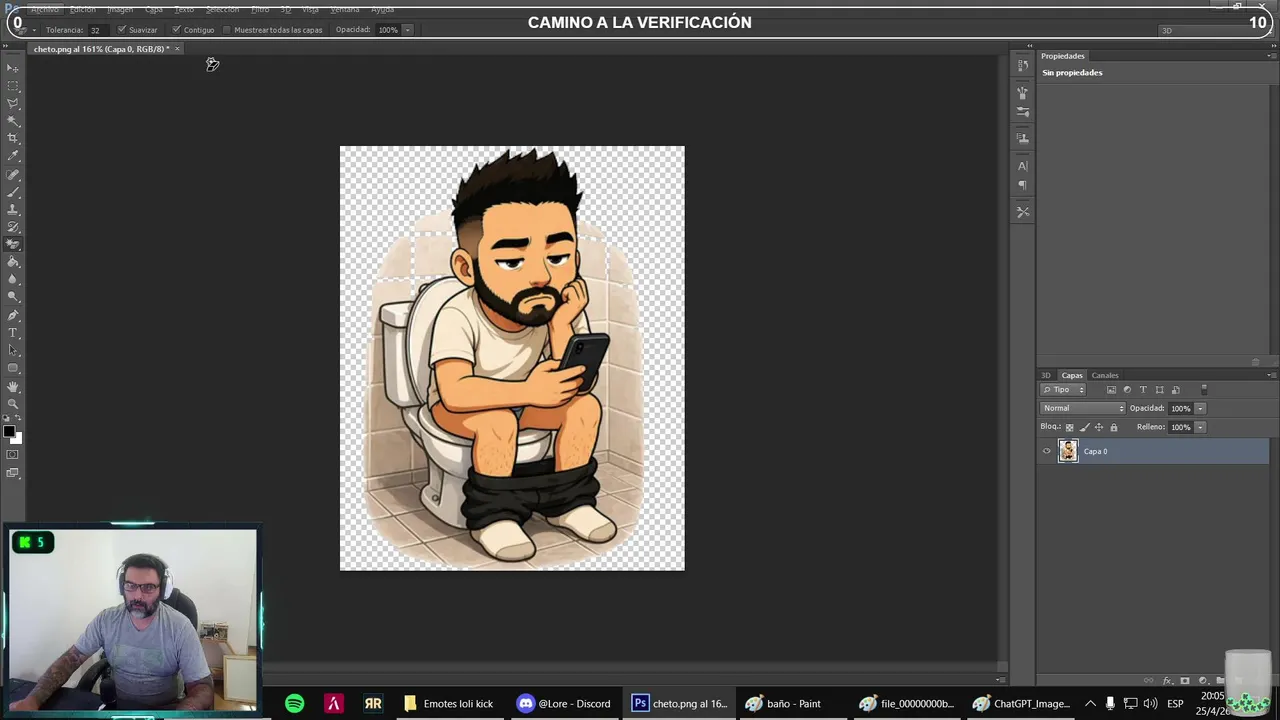Open @Lore - Discord taskbar button
The width and height of the screenshot is (1280, 720).
563,703
